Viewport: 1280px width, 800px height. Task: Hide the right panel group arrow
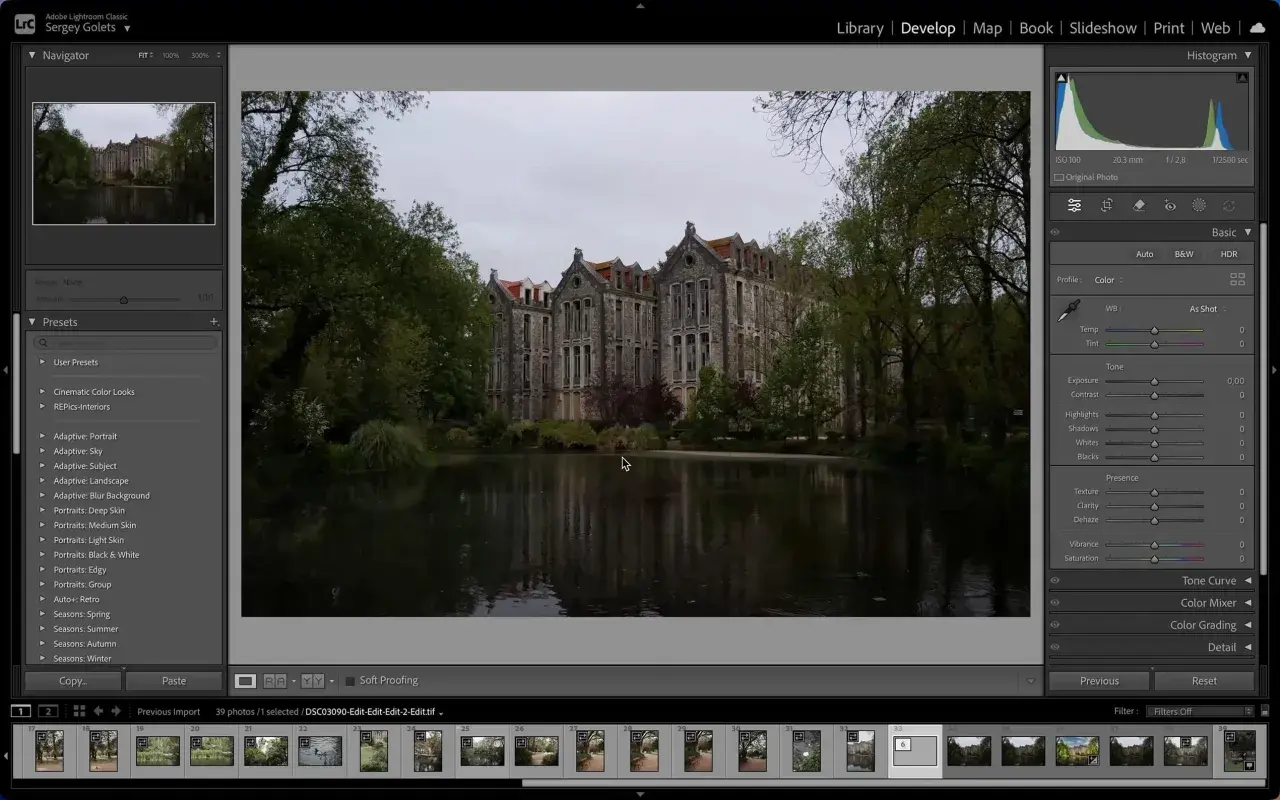[x=1274, y=370]
